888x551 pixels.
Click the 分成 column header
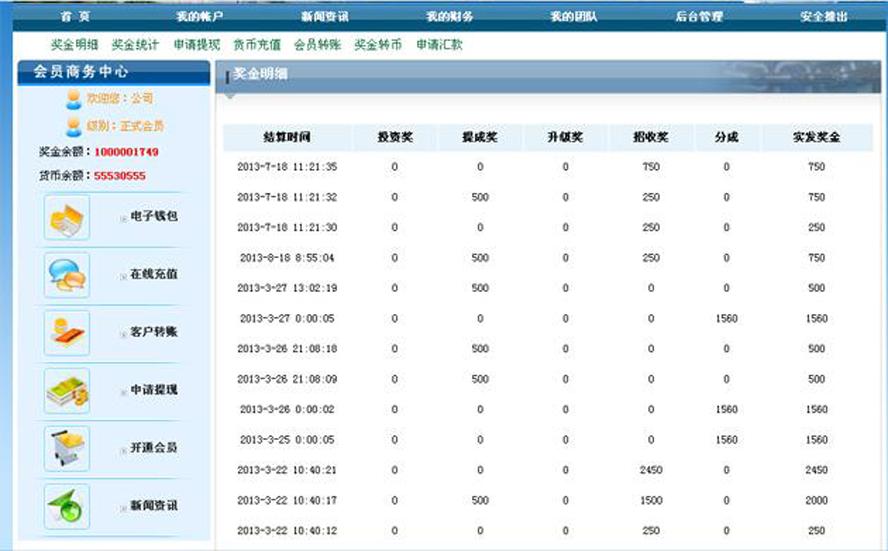(x=727, y=137)
